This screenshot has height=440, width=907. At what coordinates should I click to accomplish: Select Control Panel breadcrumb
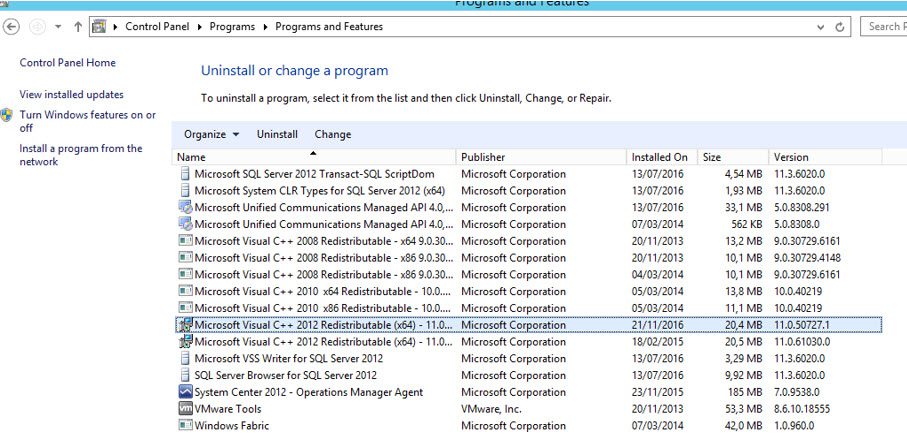(157, 27)
